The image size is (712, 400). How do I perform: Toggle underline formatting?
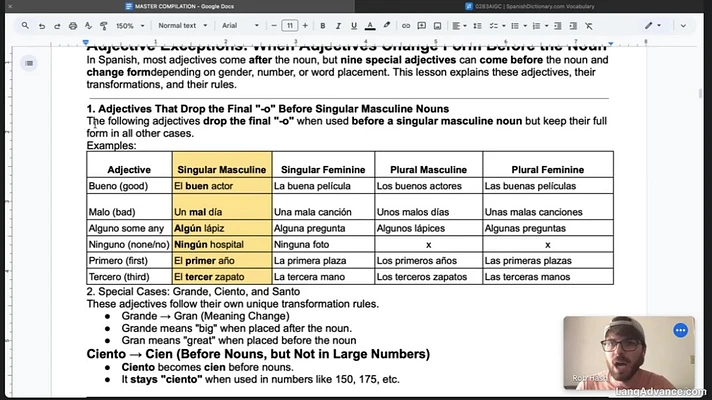click(x=354, y=26)
